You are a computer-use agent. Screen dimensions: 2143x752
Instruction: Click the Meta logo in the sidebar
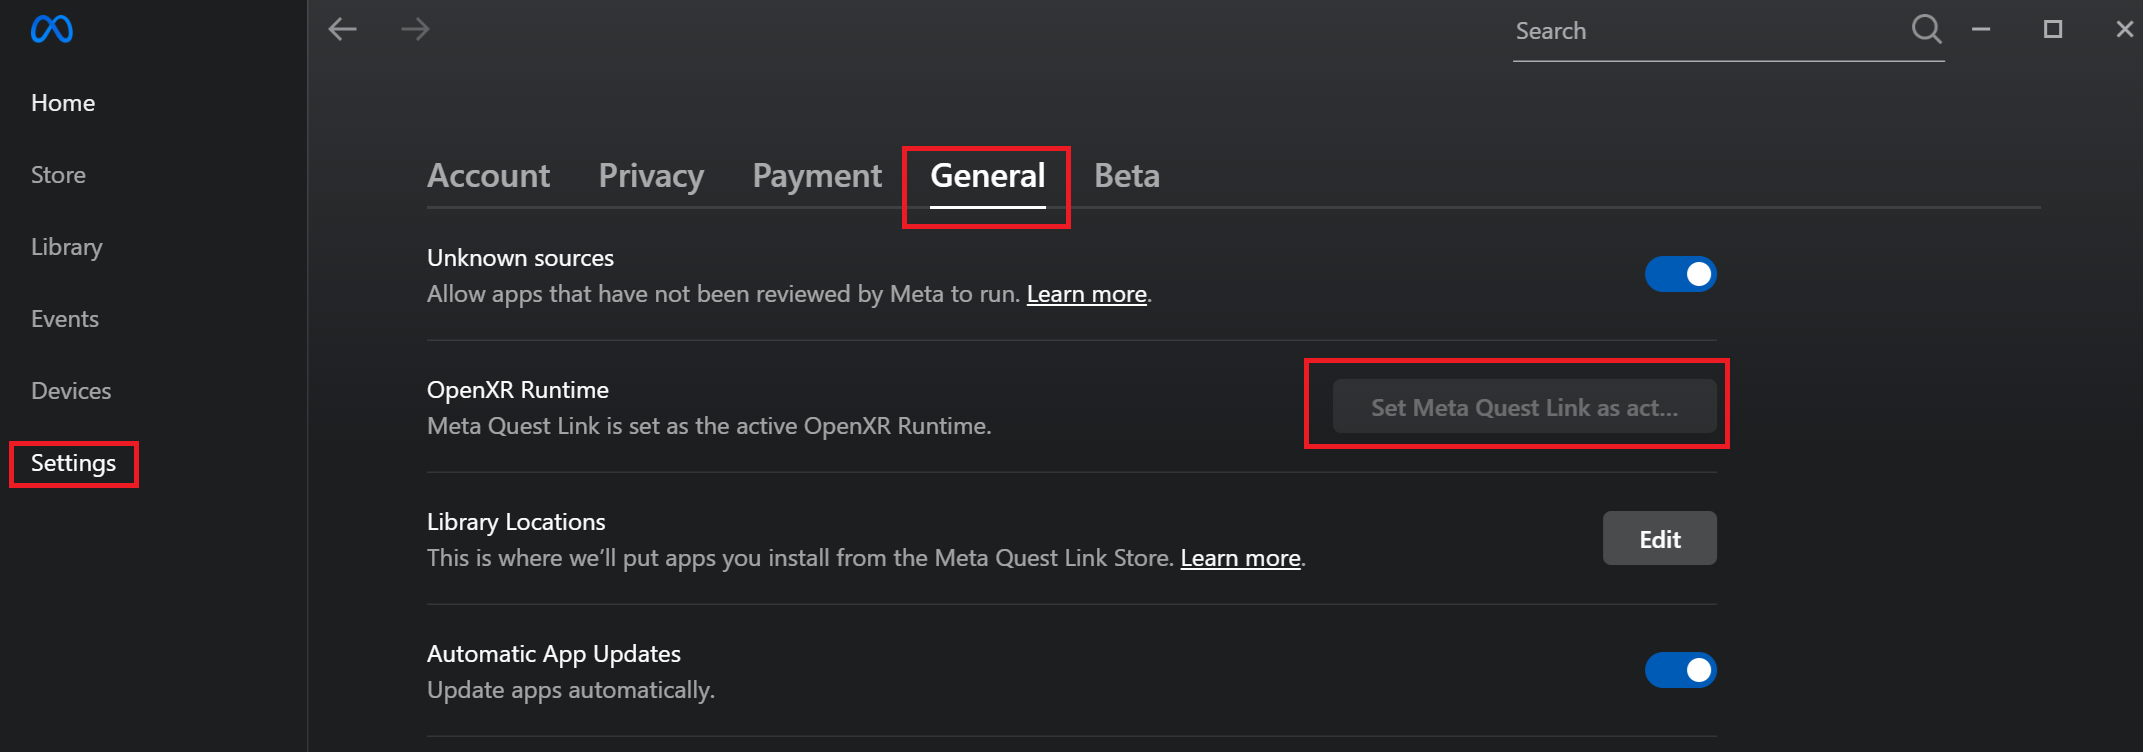(x=49, y=29)
